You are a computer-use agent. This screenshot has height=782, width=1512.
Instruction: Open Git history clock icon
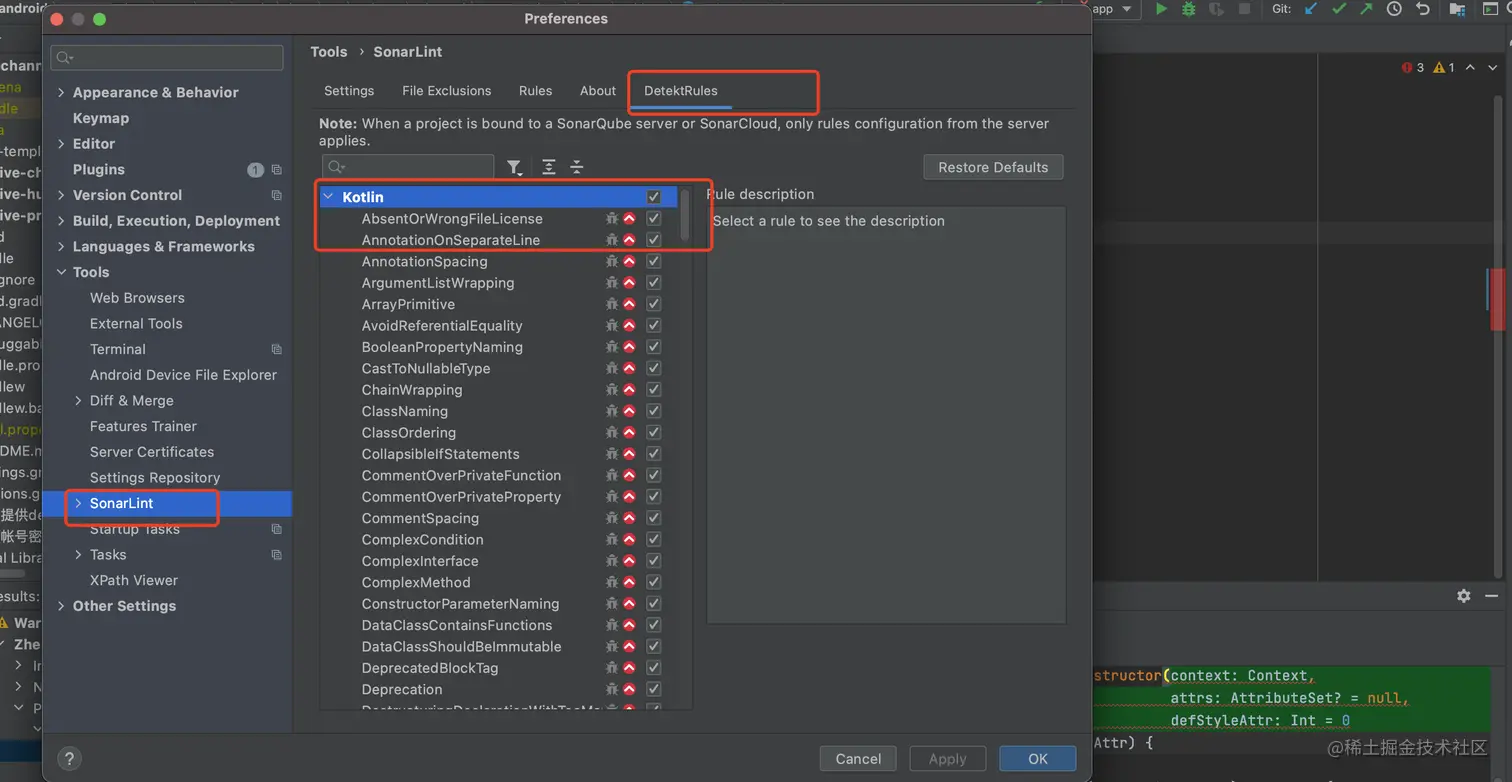click(x=1395, y=9)
